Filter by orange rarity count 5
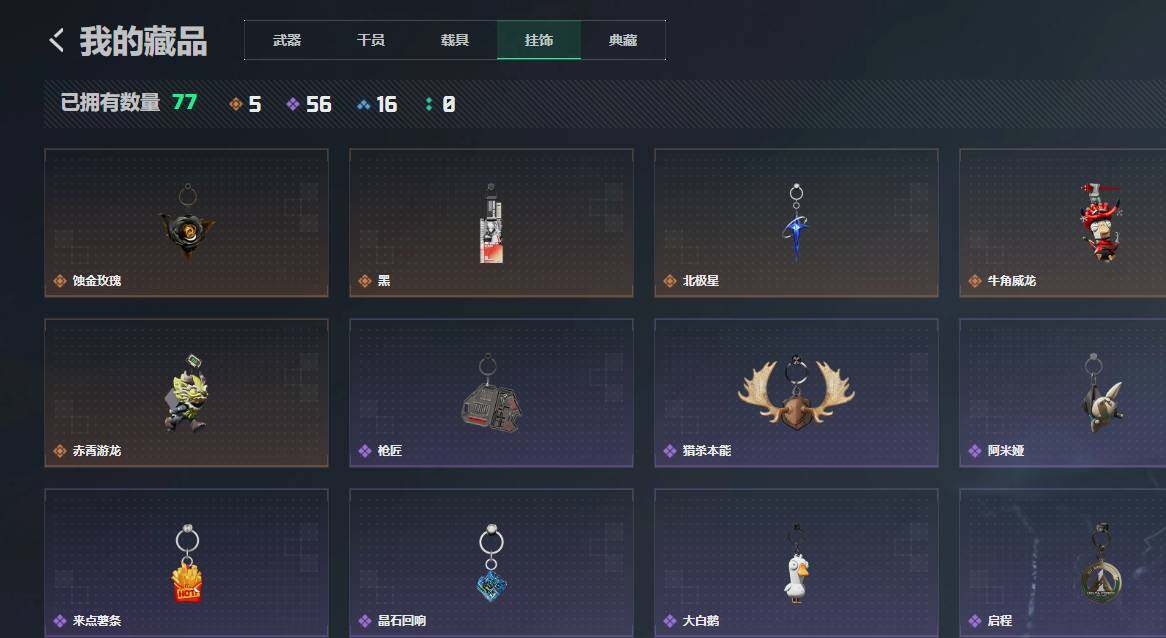 click(x=245, y=104)
